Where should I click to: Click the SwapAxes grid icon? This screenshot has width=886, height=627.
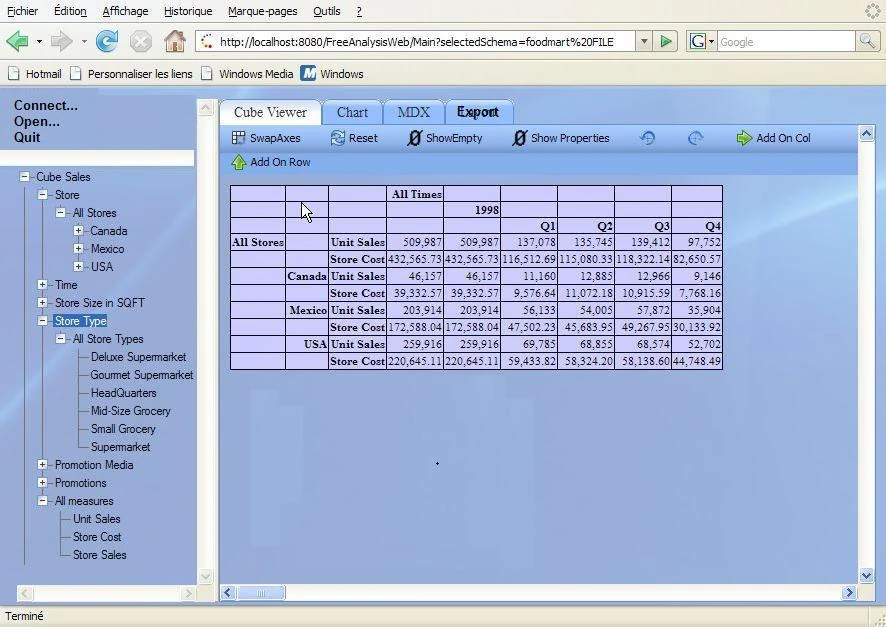coord(238,138)
